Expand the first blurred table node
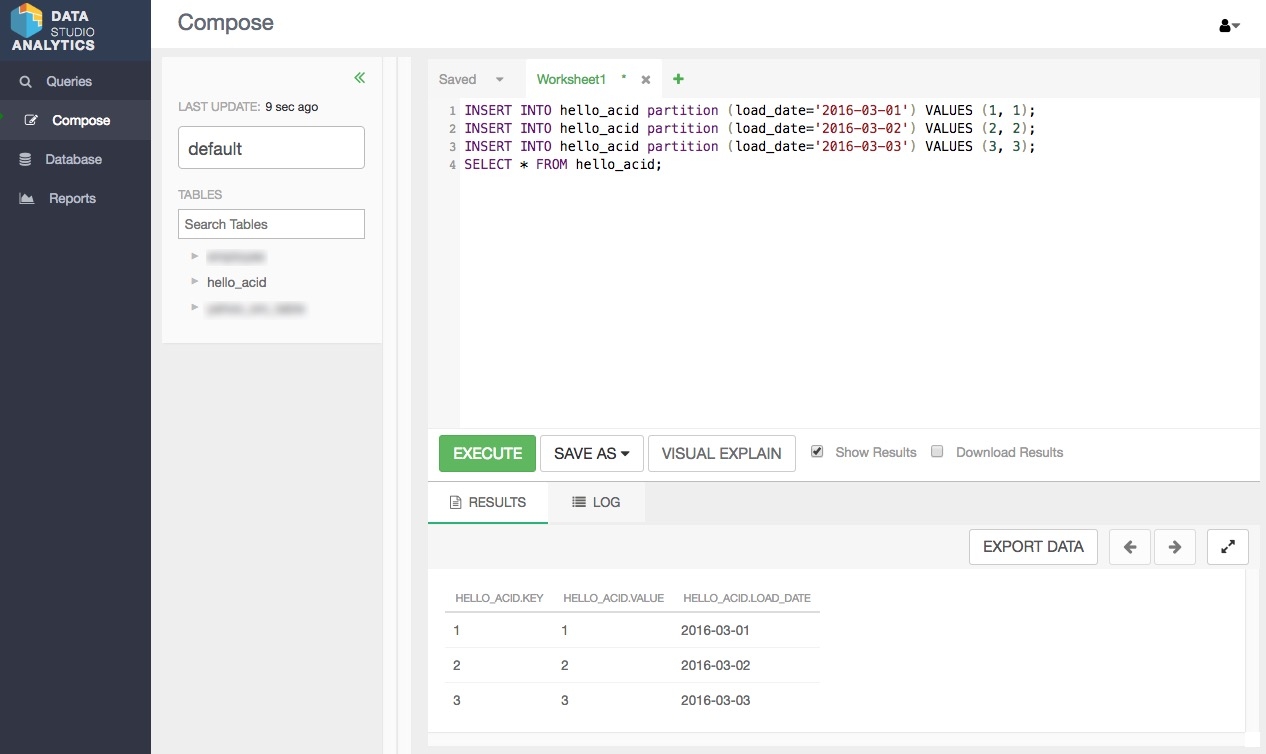 tap(195, 255)
